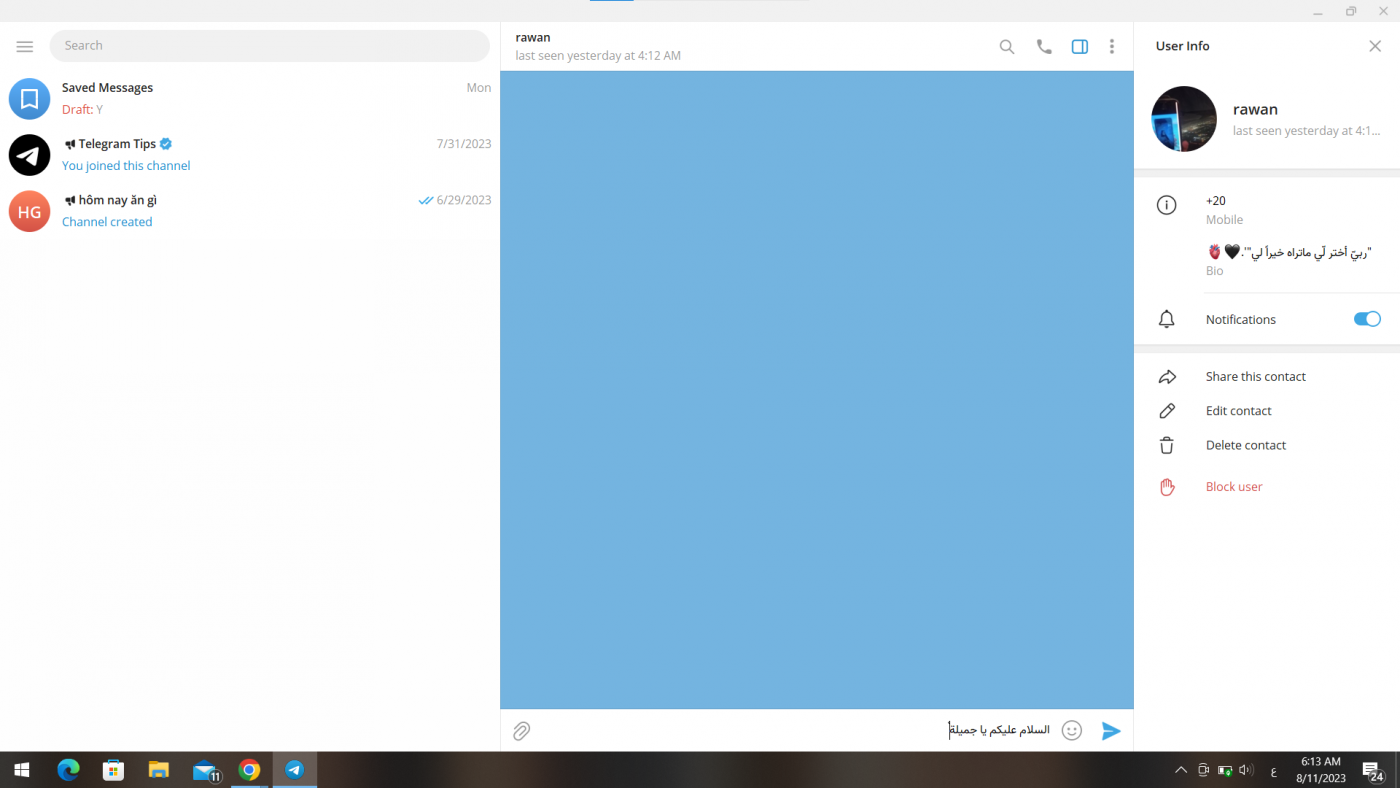This screenshot has height=788, width=1400.
Task: Click the Telegram taskbar icon
Action: click(x=295, y=770)
